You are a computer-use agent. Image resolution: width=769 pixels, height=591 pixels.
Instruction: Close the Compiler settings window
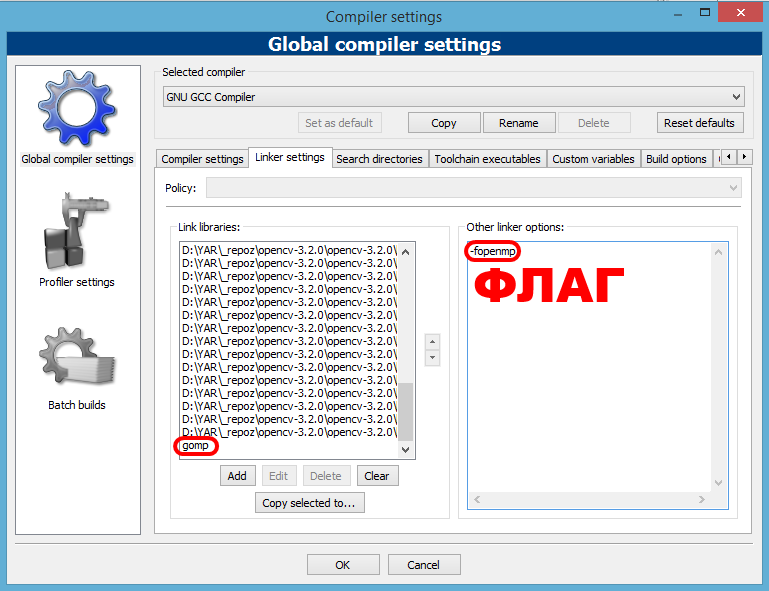[x=741, y=12]
